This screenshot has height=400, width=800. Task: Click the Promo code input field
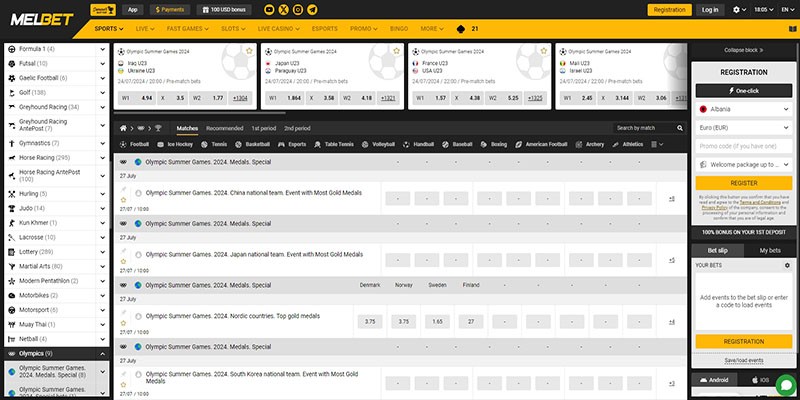click(744, 146)
